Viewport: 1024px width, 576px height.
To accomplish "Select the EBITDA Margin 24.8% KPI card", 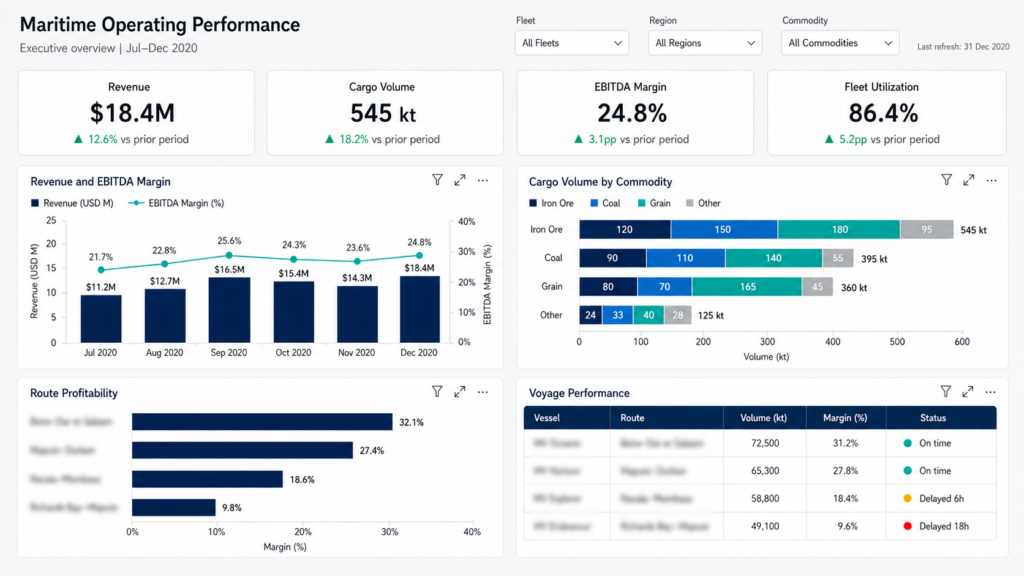I will (x=635, y=113).
